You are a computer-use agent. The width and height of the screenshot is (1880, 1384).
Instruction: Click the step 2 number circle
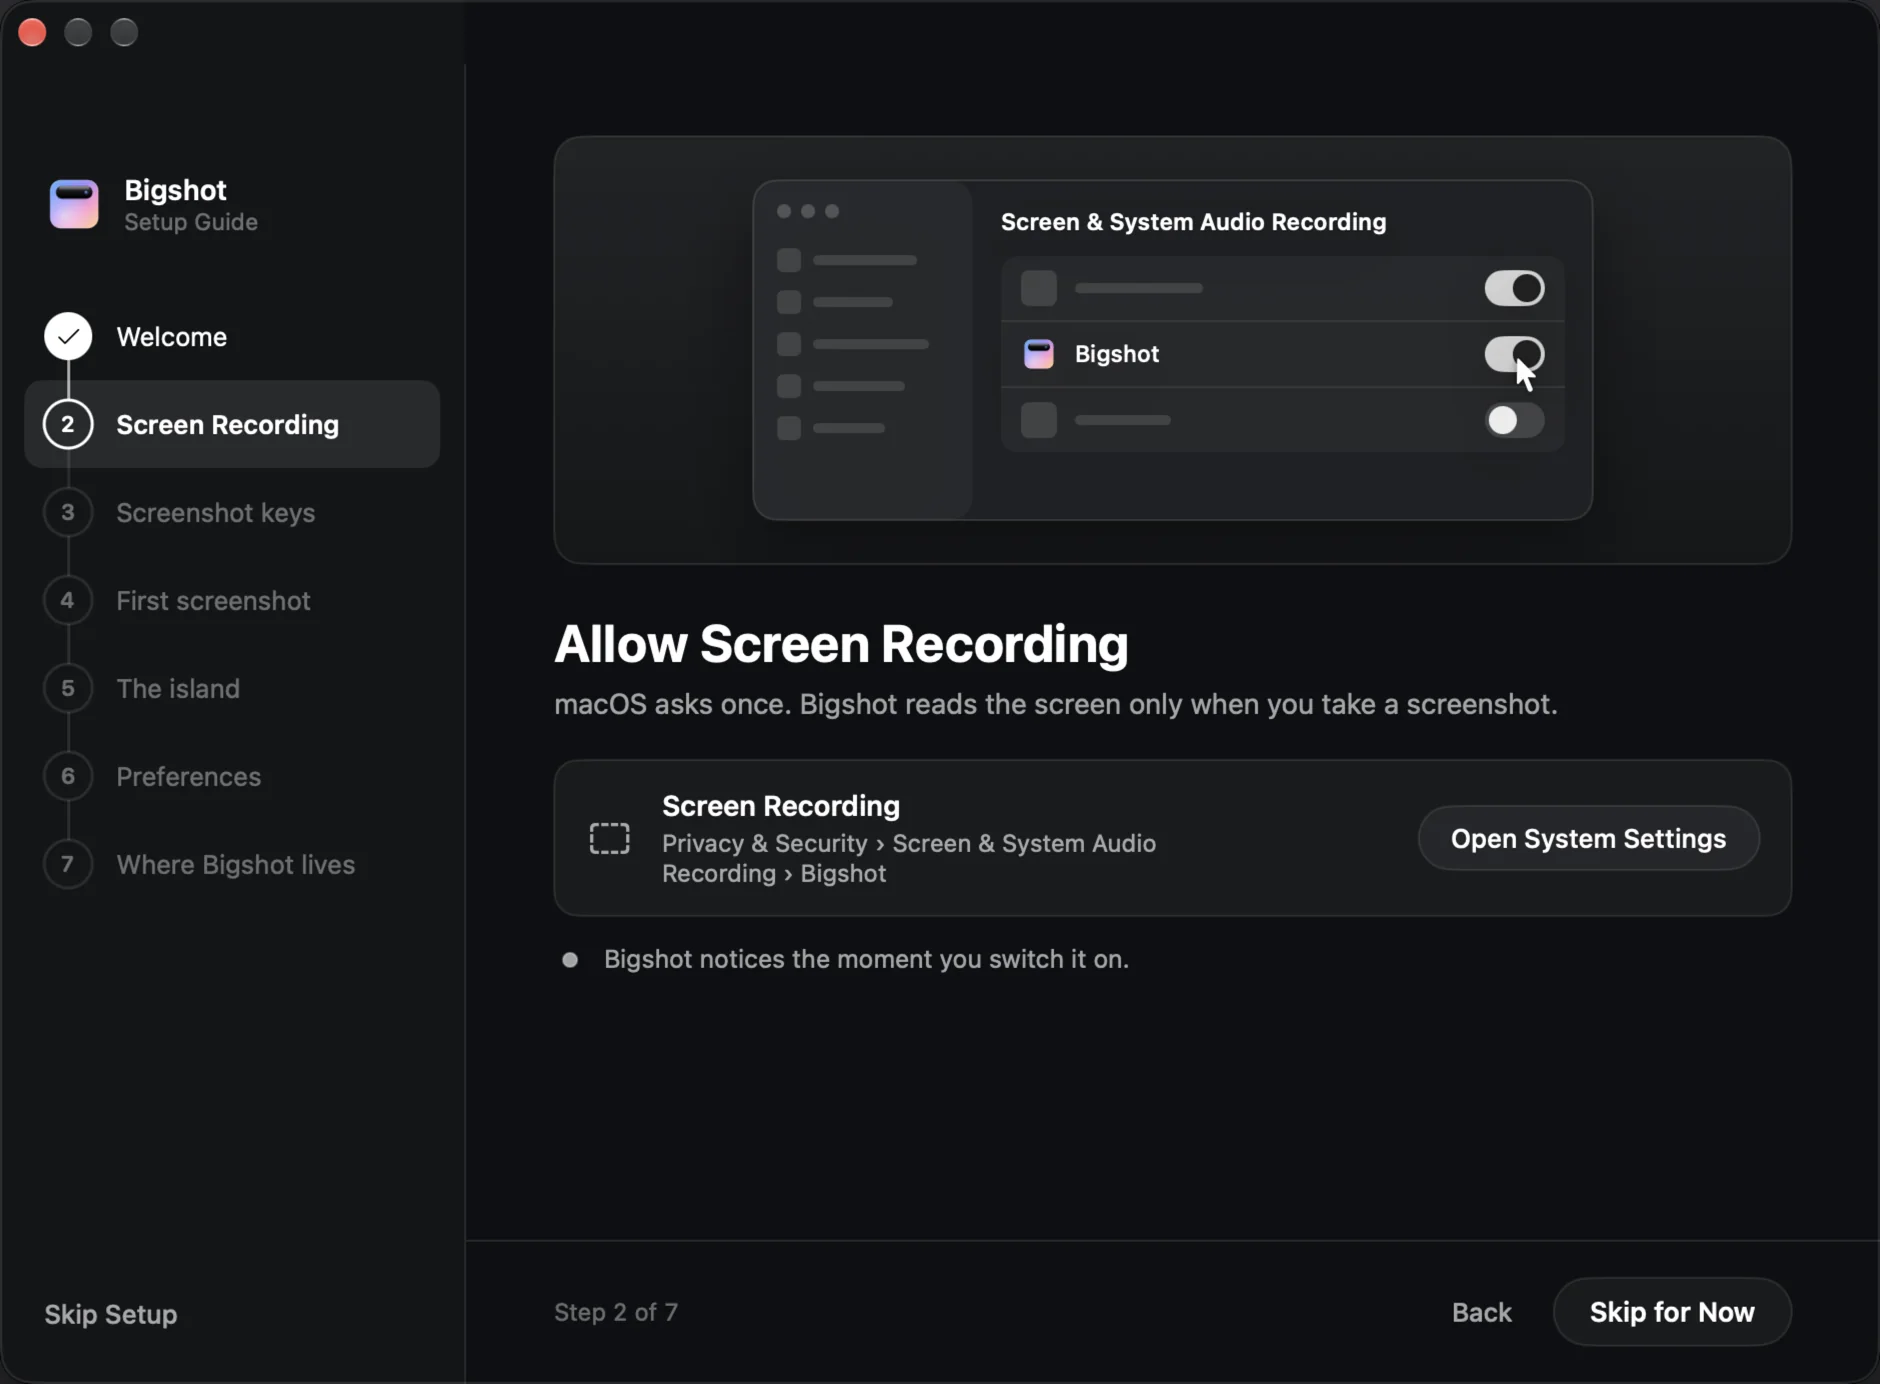point(68,424)
